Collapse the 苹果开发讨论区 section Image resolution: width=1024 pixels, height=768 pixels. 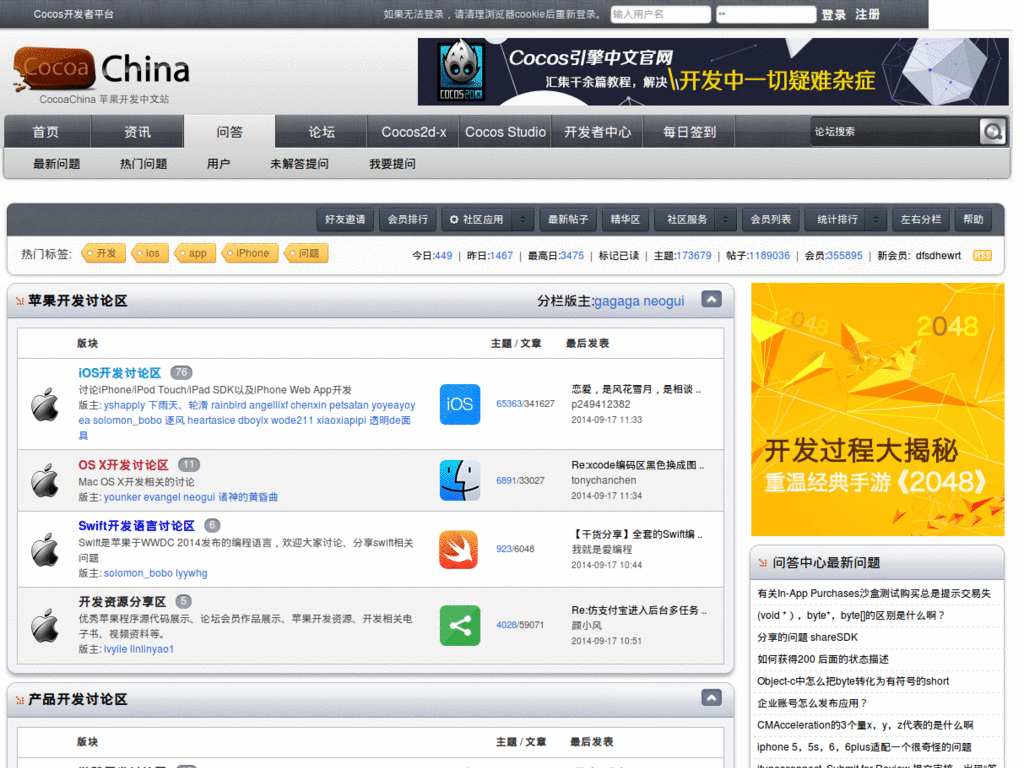[x=711, y=299]
